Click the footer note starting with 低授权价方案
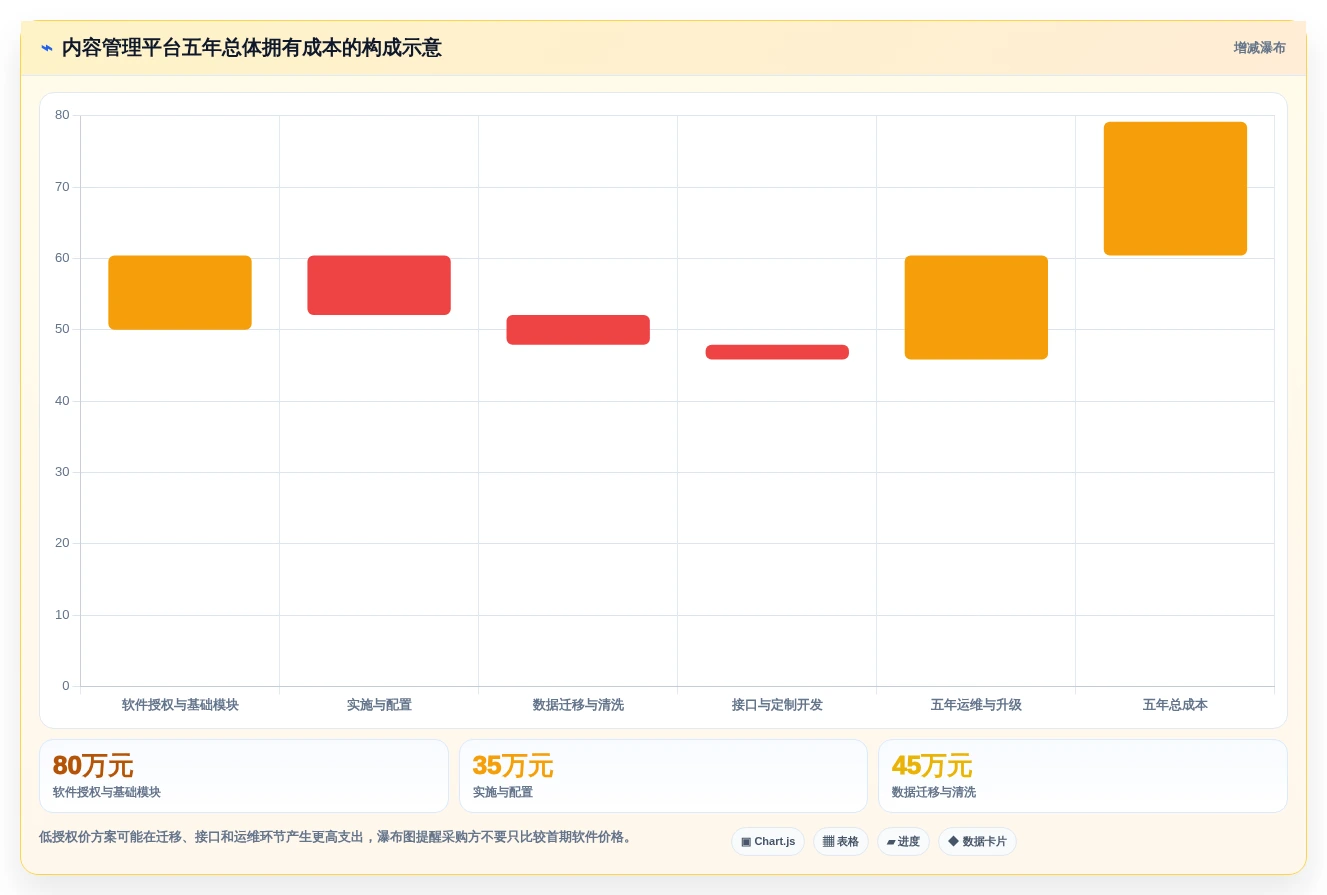1327x895 pixels. coord(337,837)
